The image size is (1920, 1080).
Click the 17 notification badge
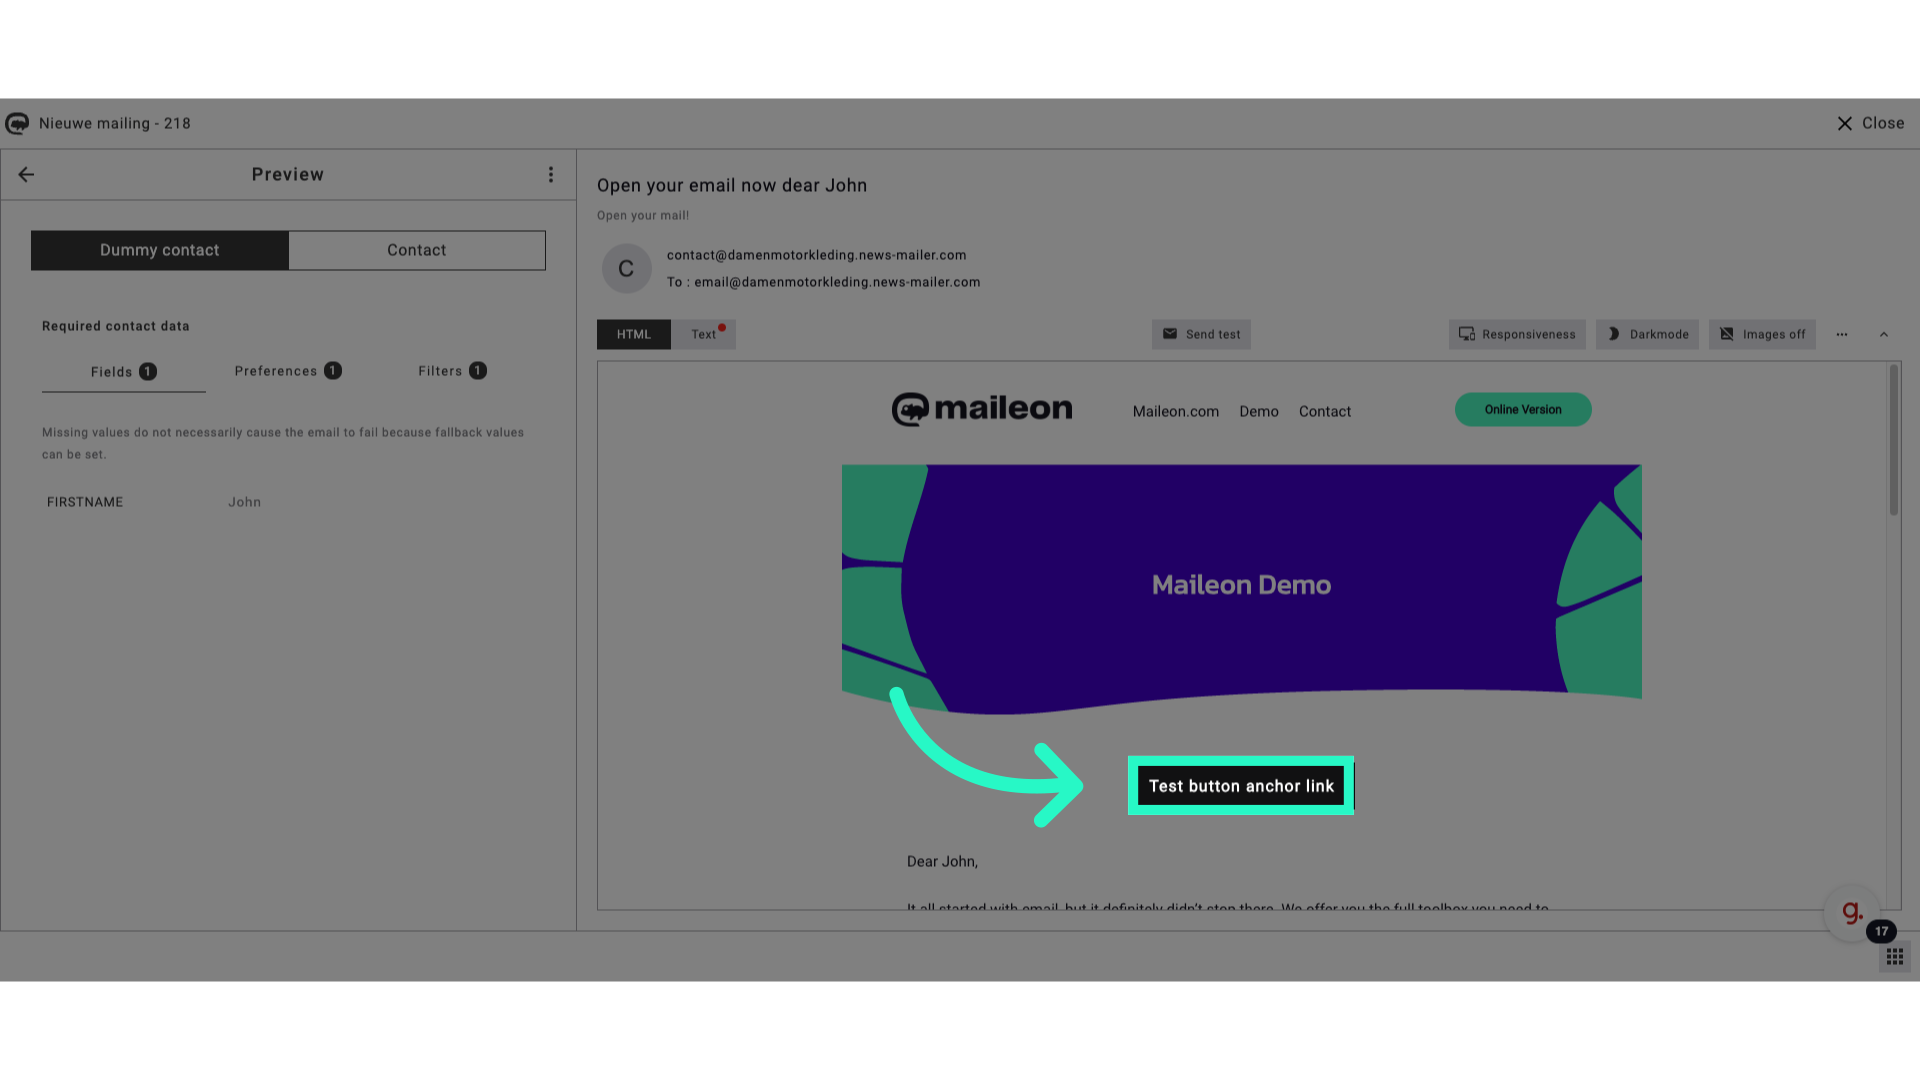click(x=1882, y=931)
